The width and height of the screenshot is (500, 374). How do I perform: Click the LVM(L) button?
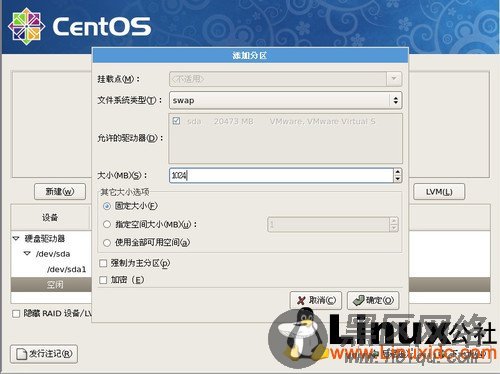tap(439, 192)
